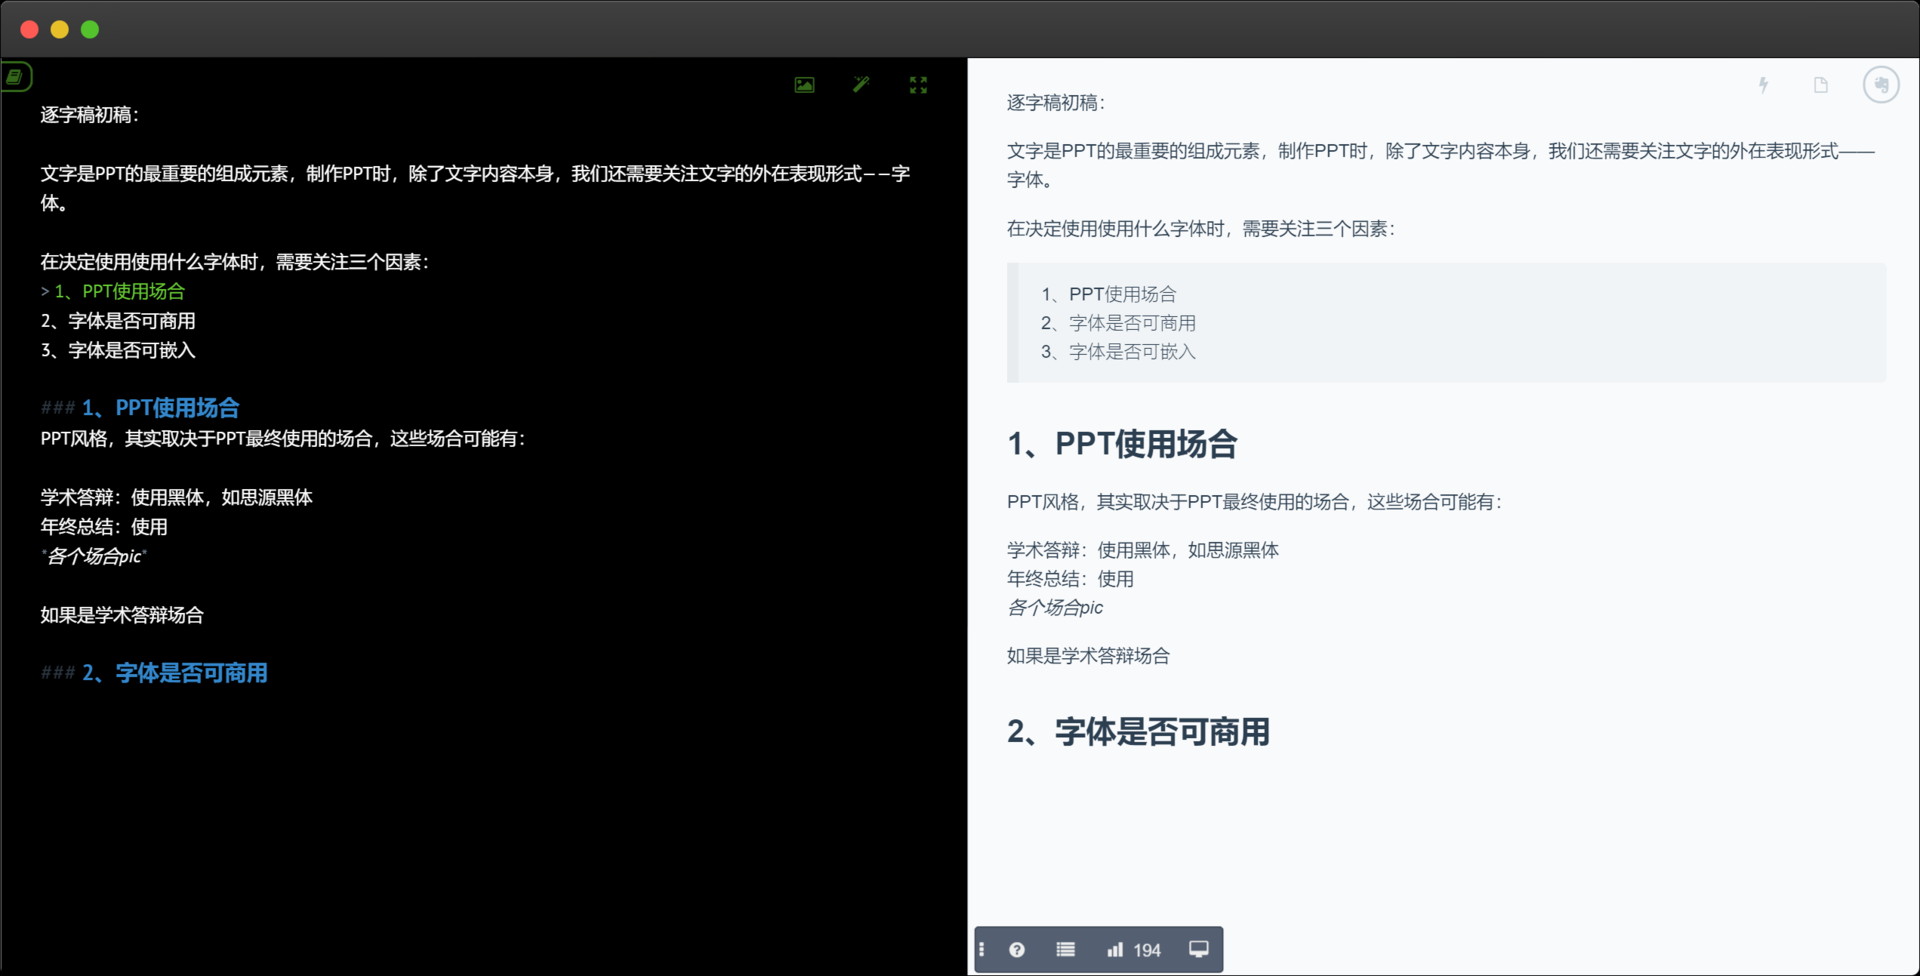Click '学术答辩:使用黑体' line in editor
The height and width of the screenshot is (976, 1920).
177,497
